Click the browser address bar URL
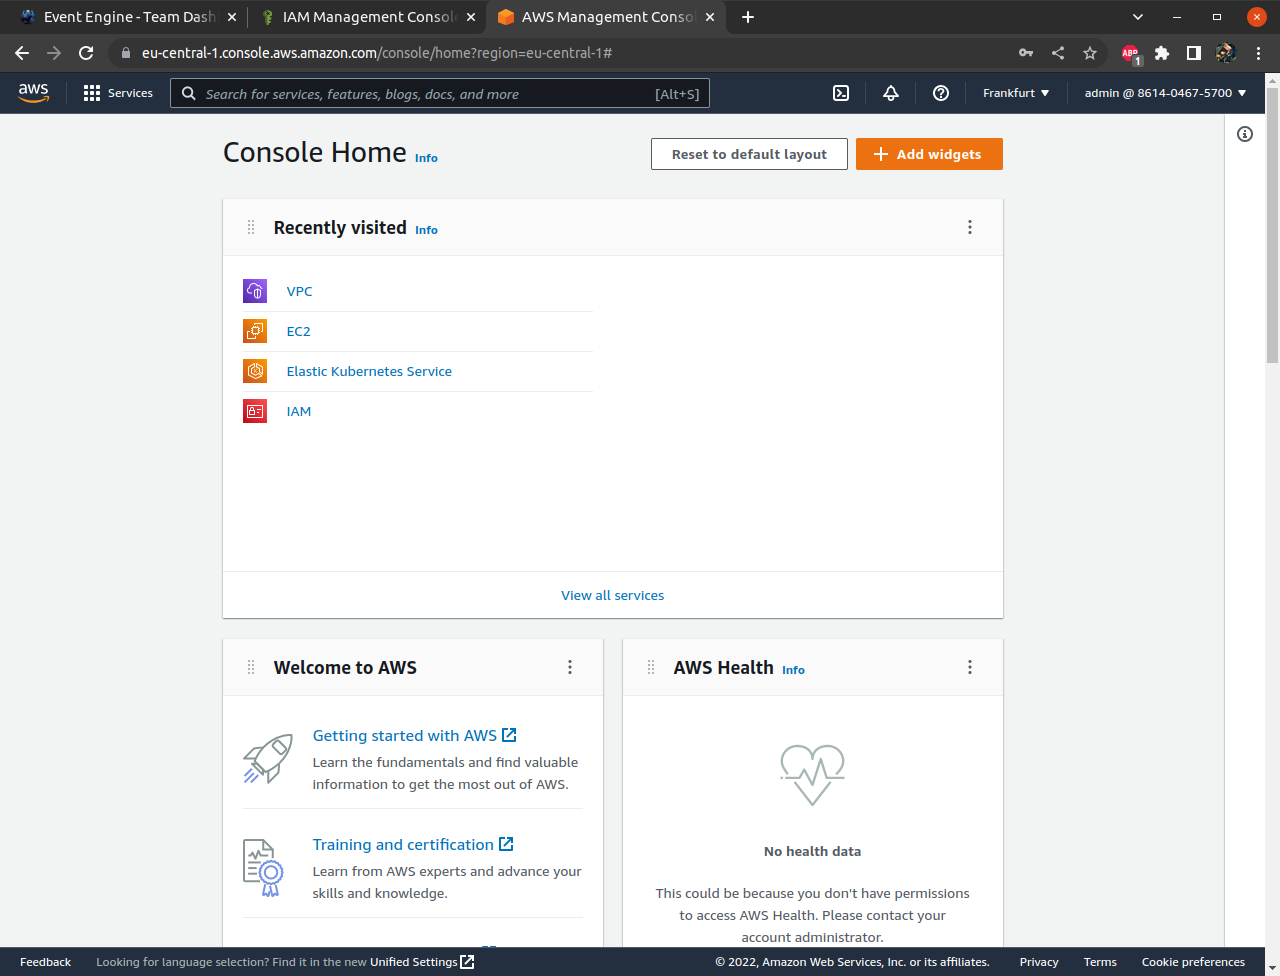 pos(376,53)
